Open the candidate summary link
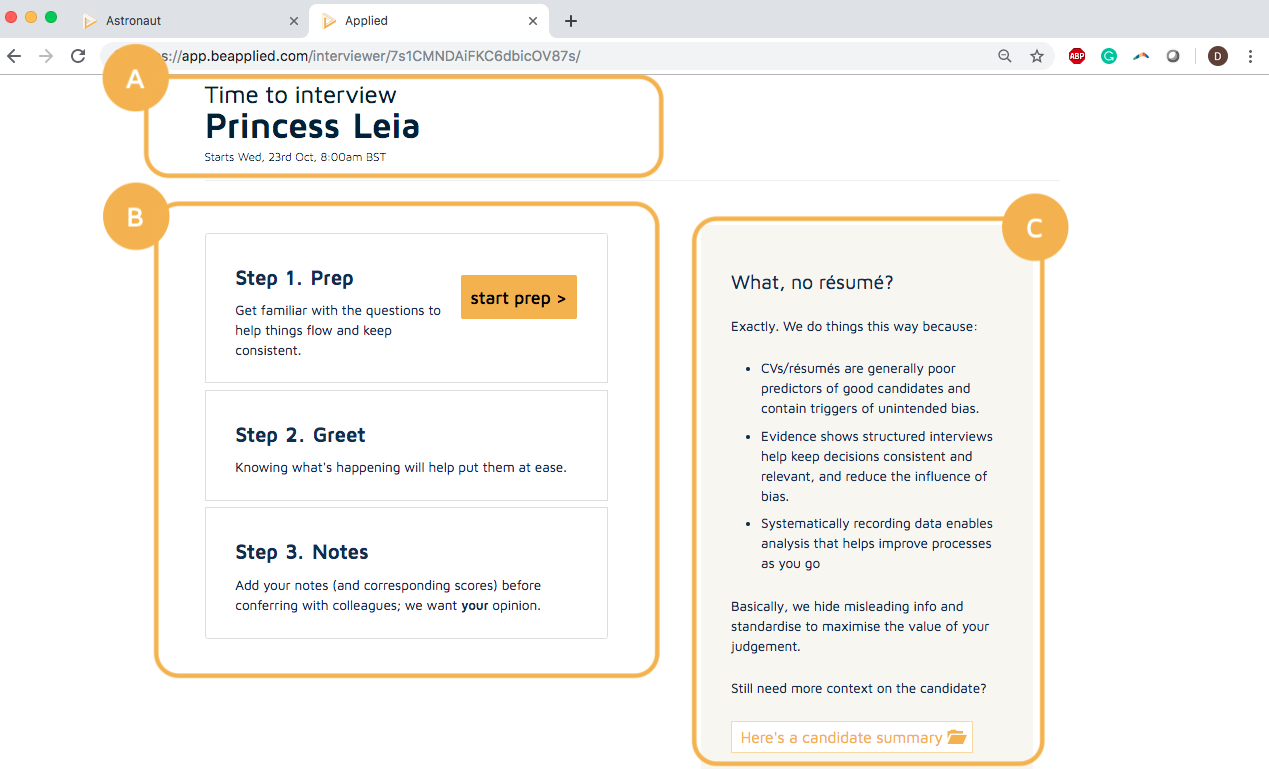 851,737
